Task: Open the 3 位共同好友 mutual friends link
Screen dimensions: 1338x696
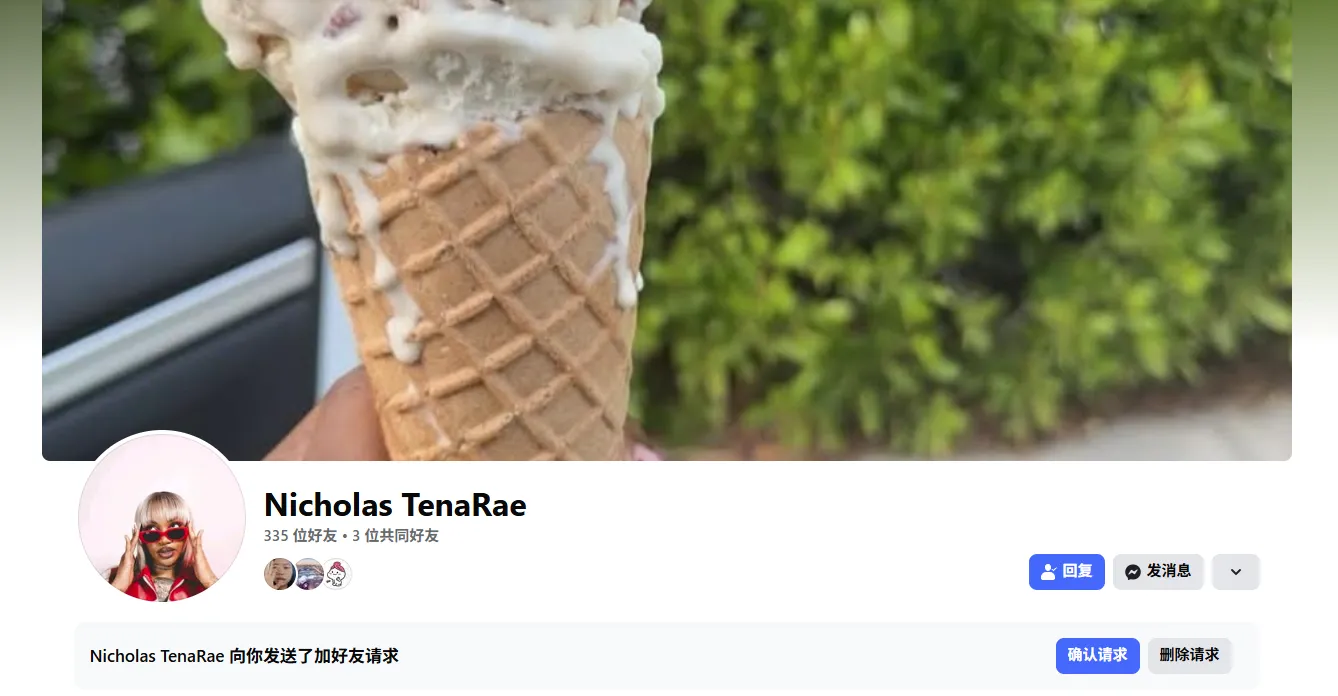Action: click(395, 536)
